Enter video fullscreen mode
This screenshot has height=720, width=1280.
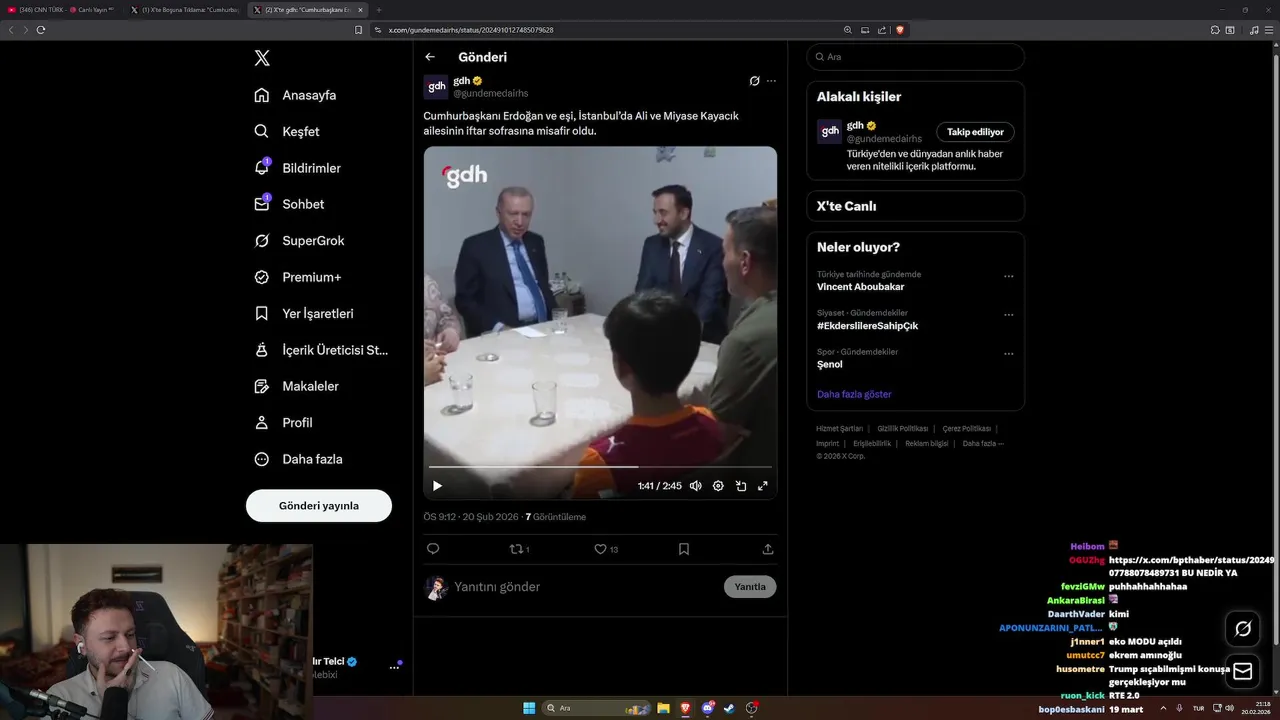click(762, 486)
